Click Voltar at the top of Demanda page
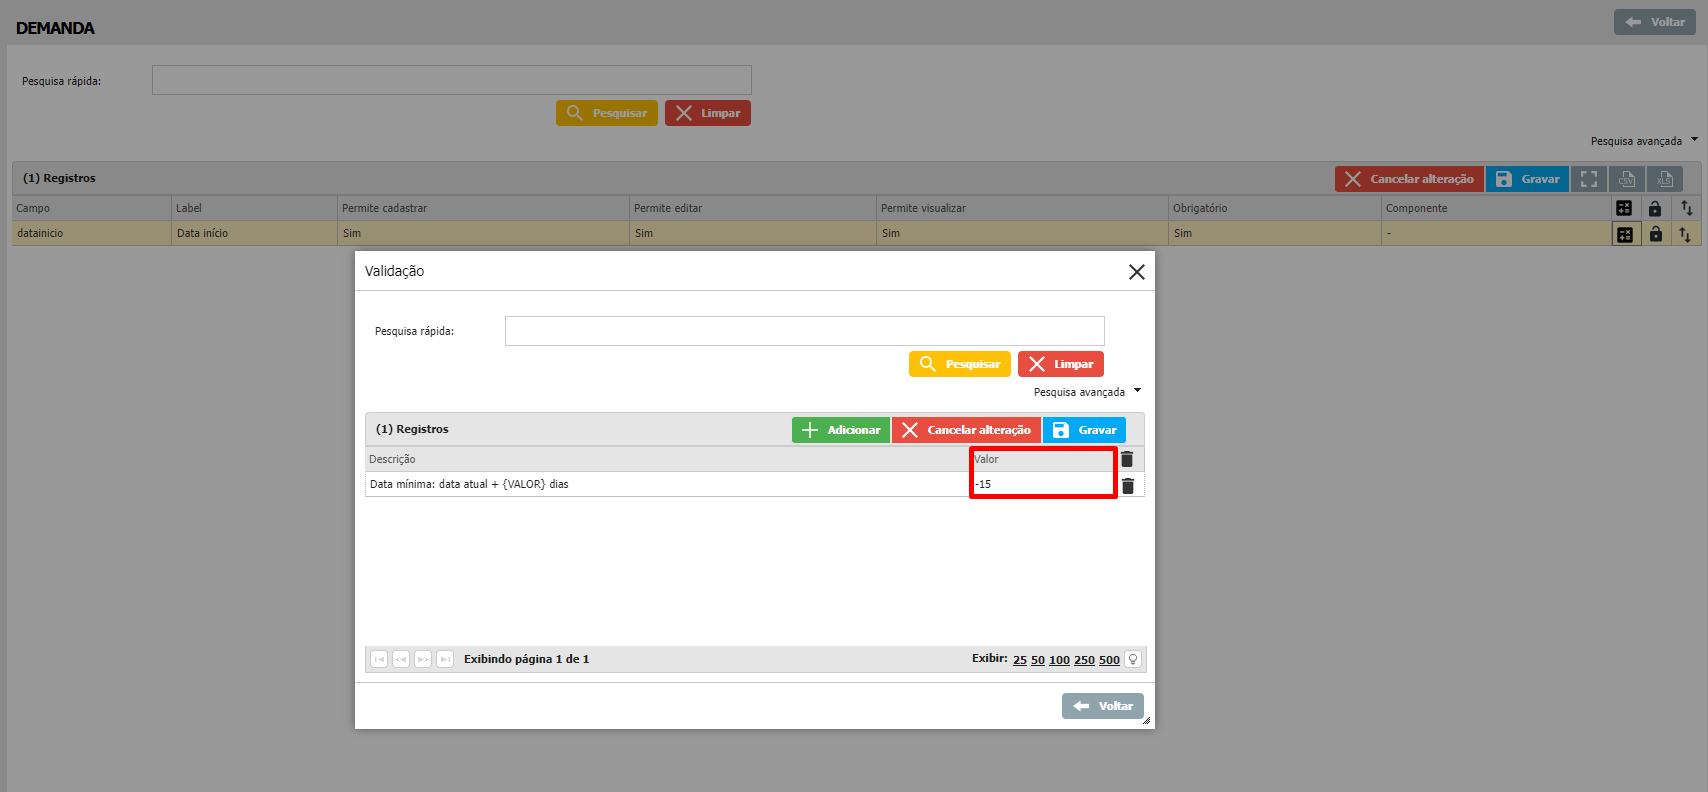Screen dimensions: 1708x792 [x=1655, y=22]
